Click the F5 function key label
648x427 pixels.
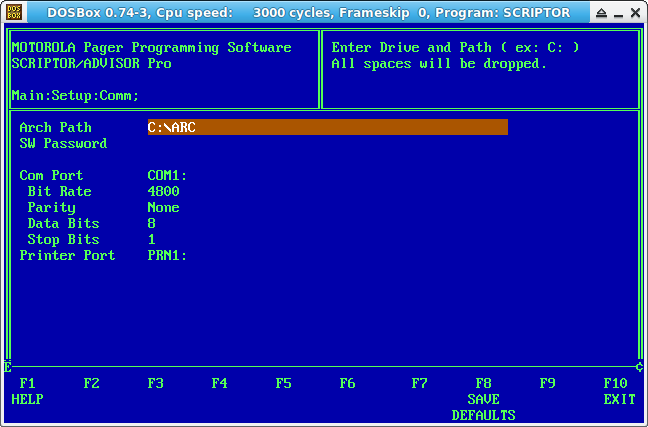point(284,384)
